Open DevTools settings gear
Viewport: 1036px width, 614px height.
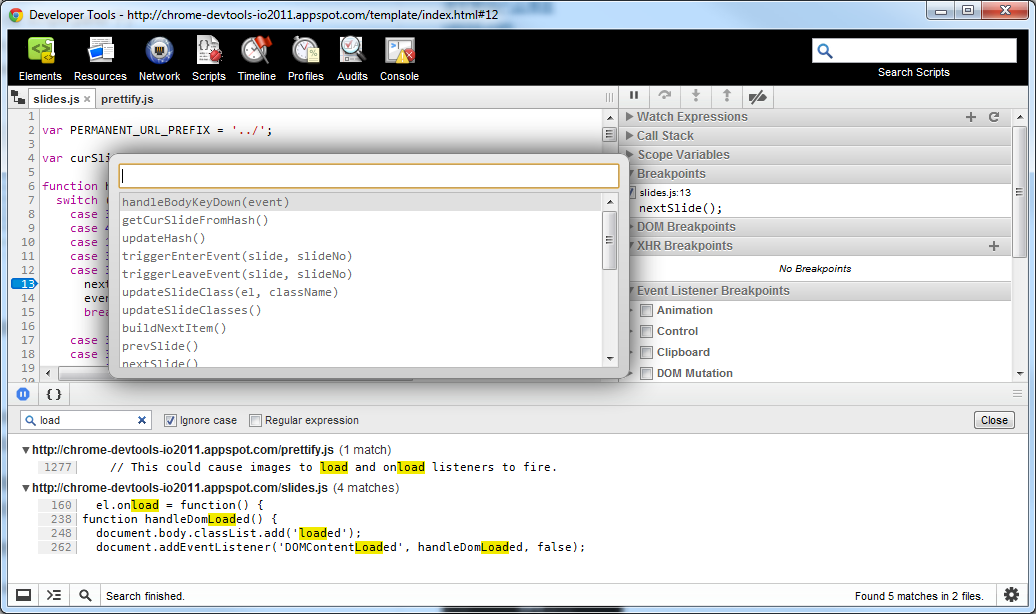click(1012, 595)
